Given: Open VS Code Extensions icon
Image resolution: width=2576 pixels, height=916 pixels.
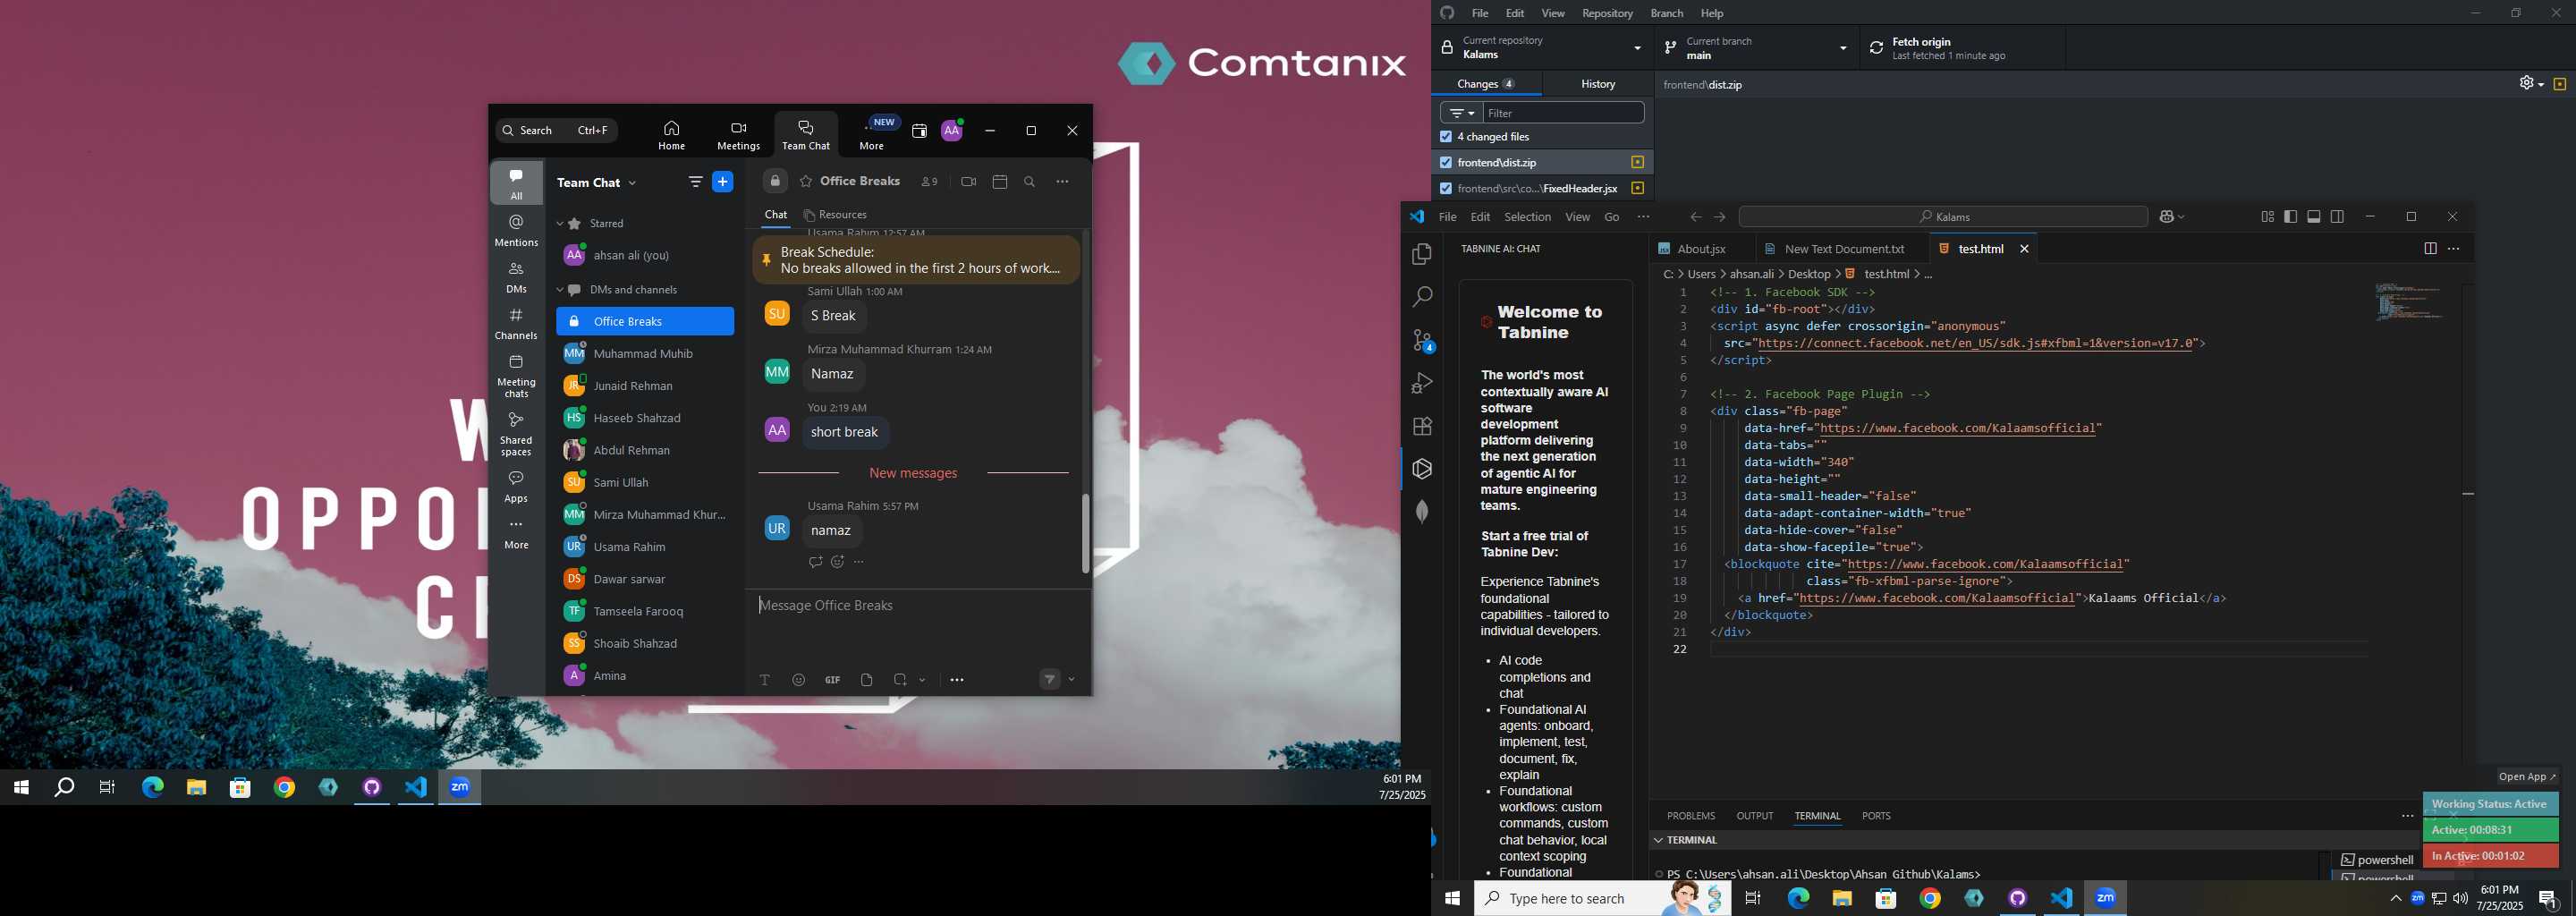Looking at the screenshot, I should (x=1422, y=426).
